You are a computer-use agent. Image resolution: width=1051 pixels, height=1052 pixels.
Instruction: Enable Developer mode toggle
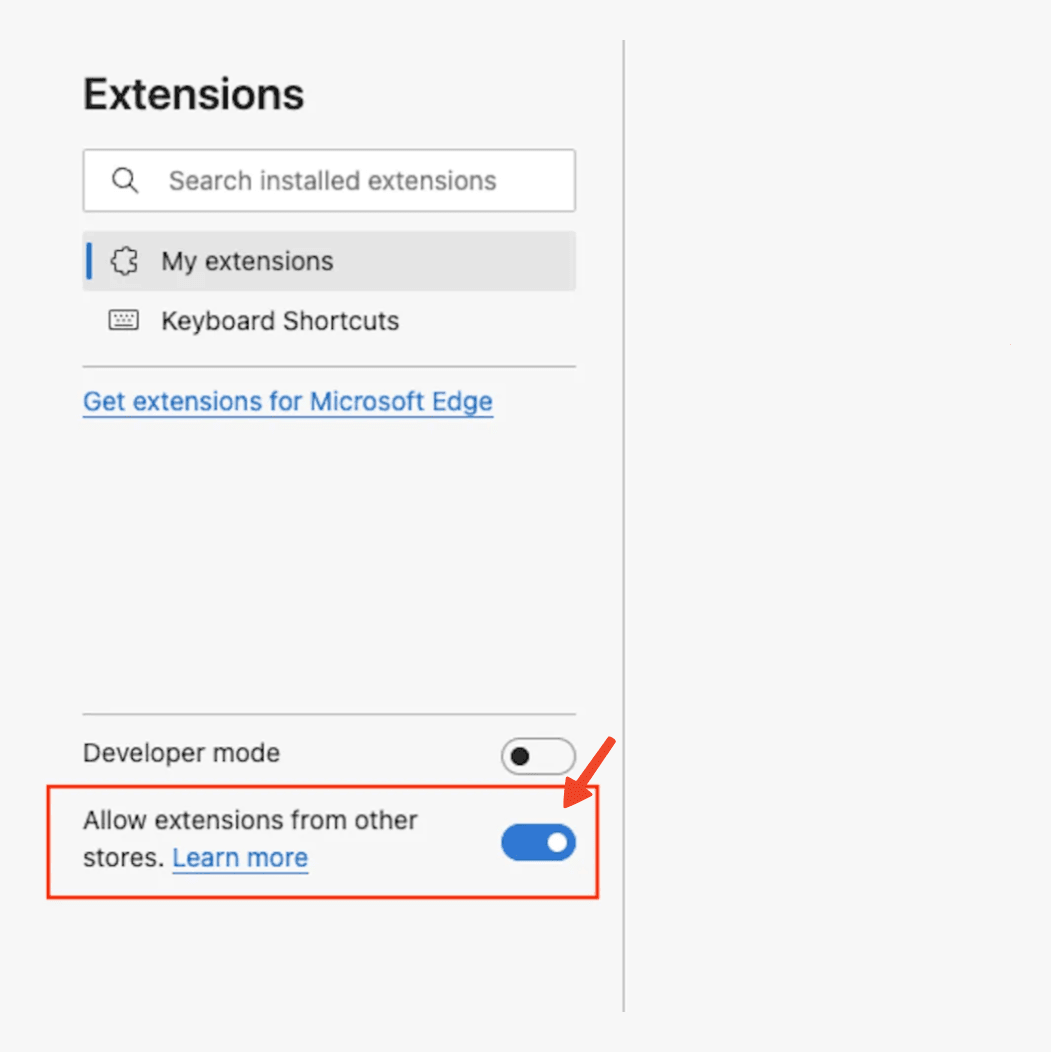point(538,756)
